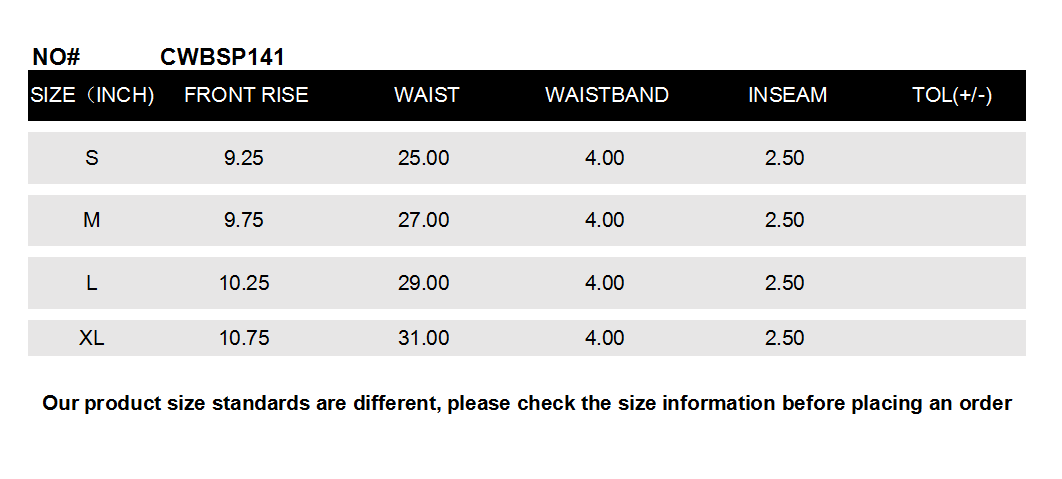Click the INSEAM column header

click(787, 95)
